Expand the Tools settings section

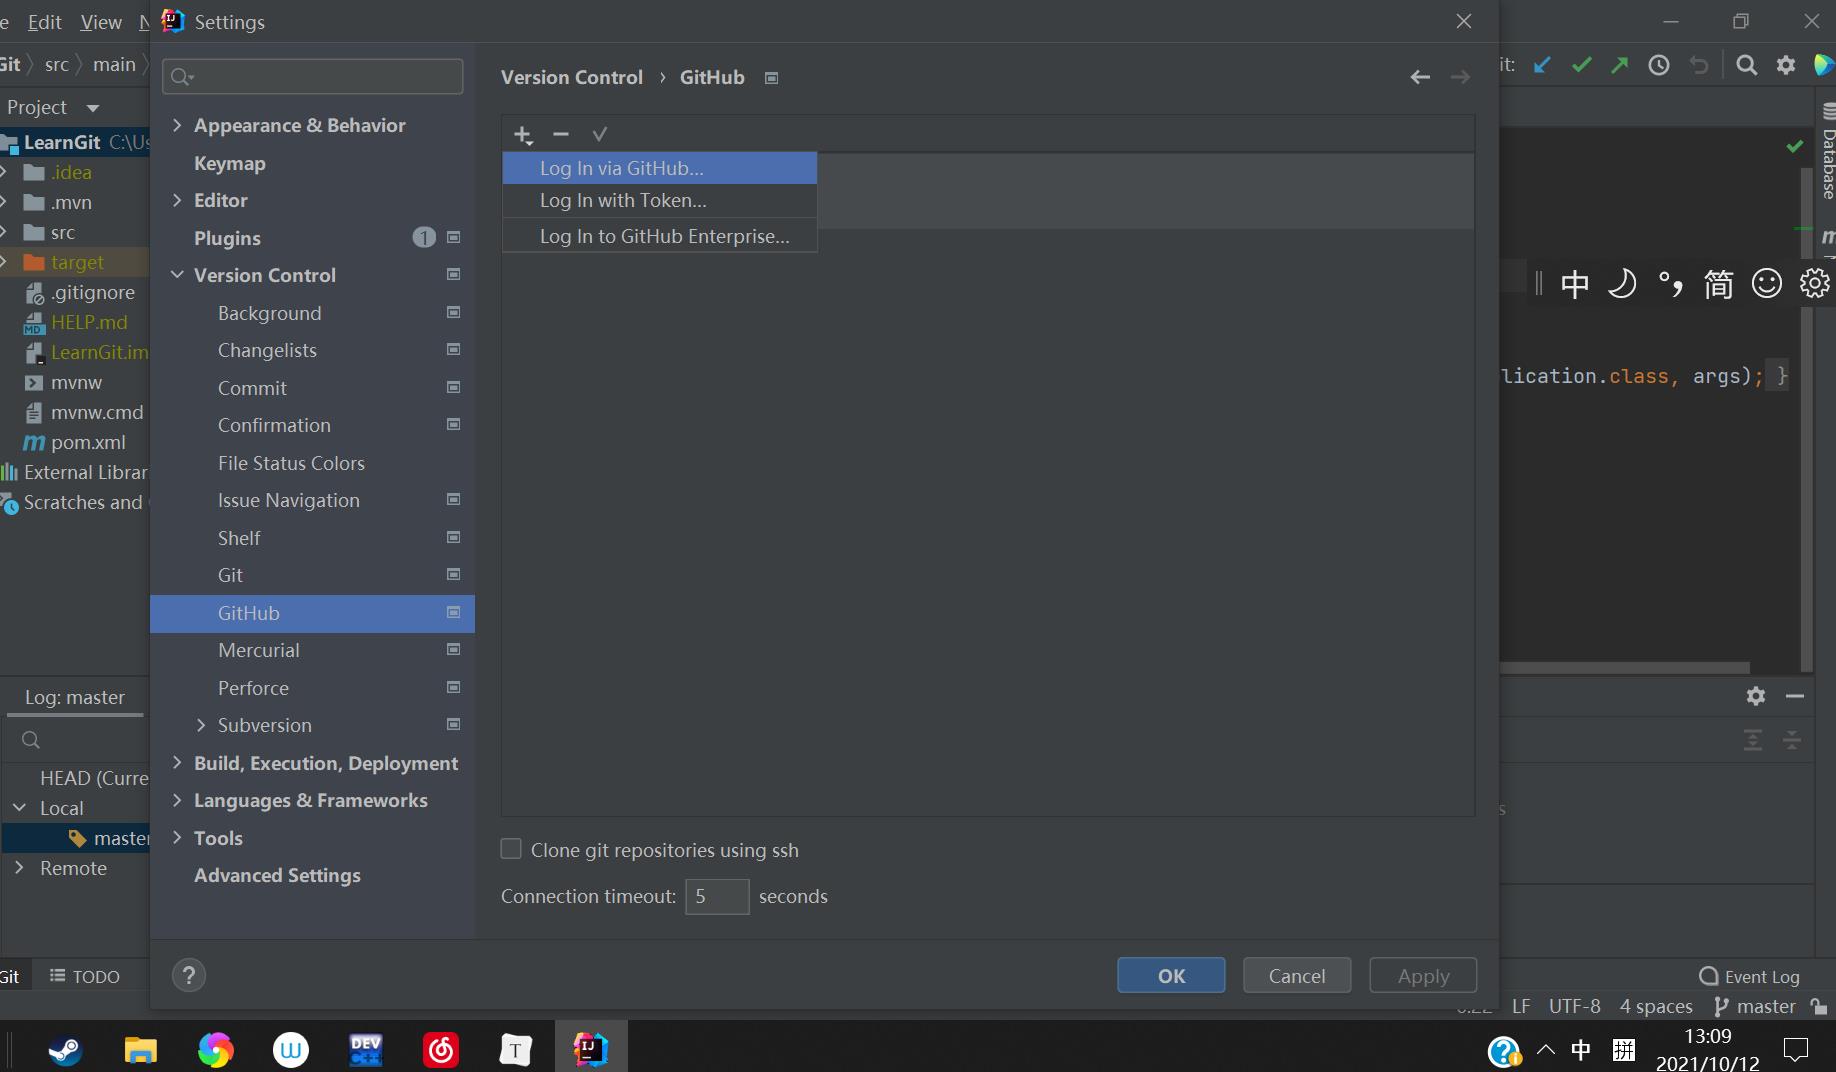[x=177, y=838]
